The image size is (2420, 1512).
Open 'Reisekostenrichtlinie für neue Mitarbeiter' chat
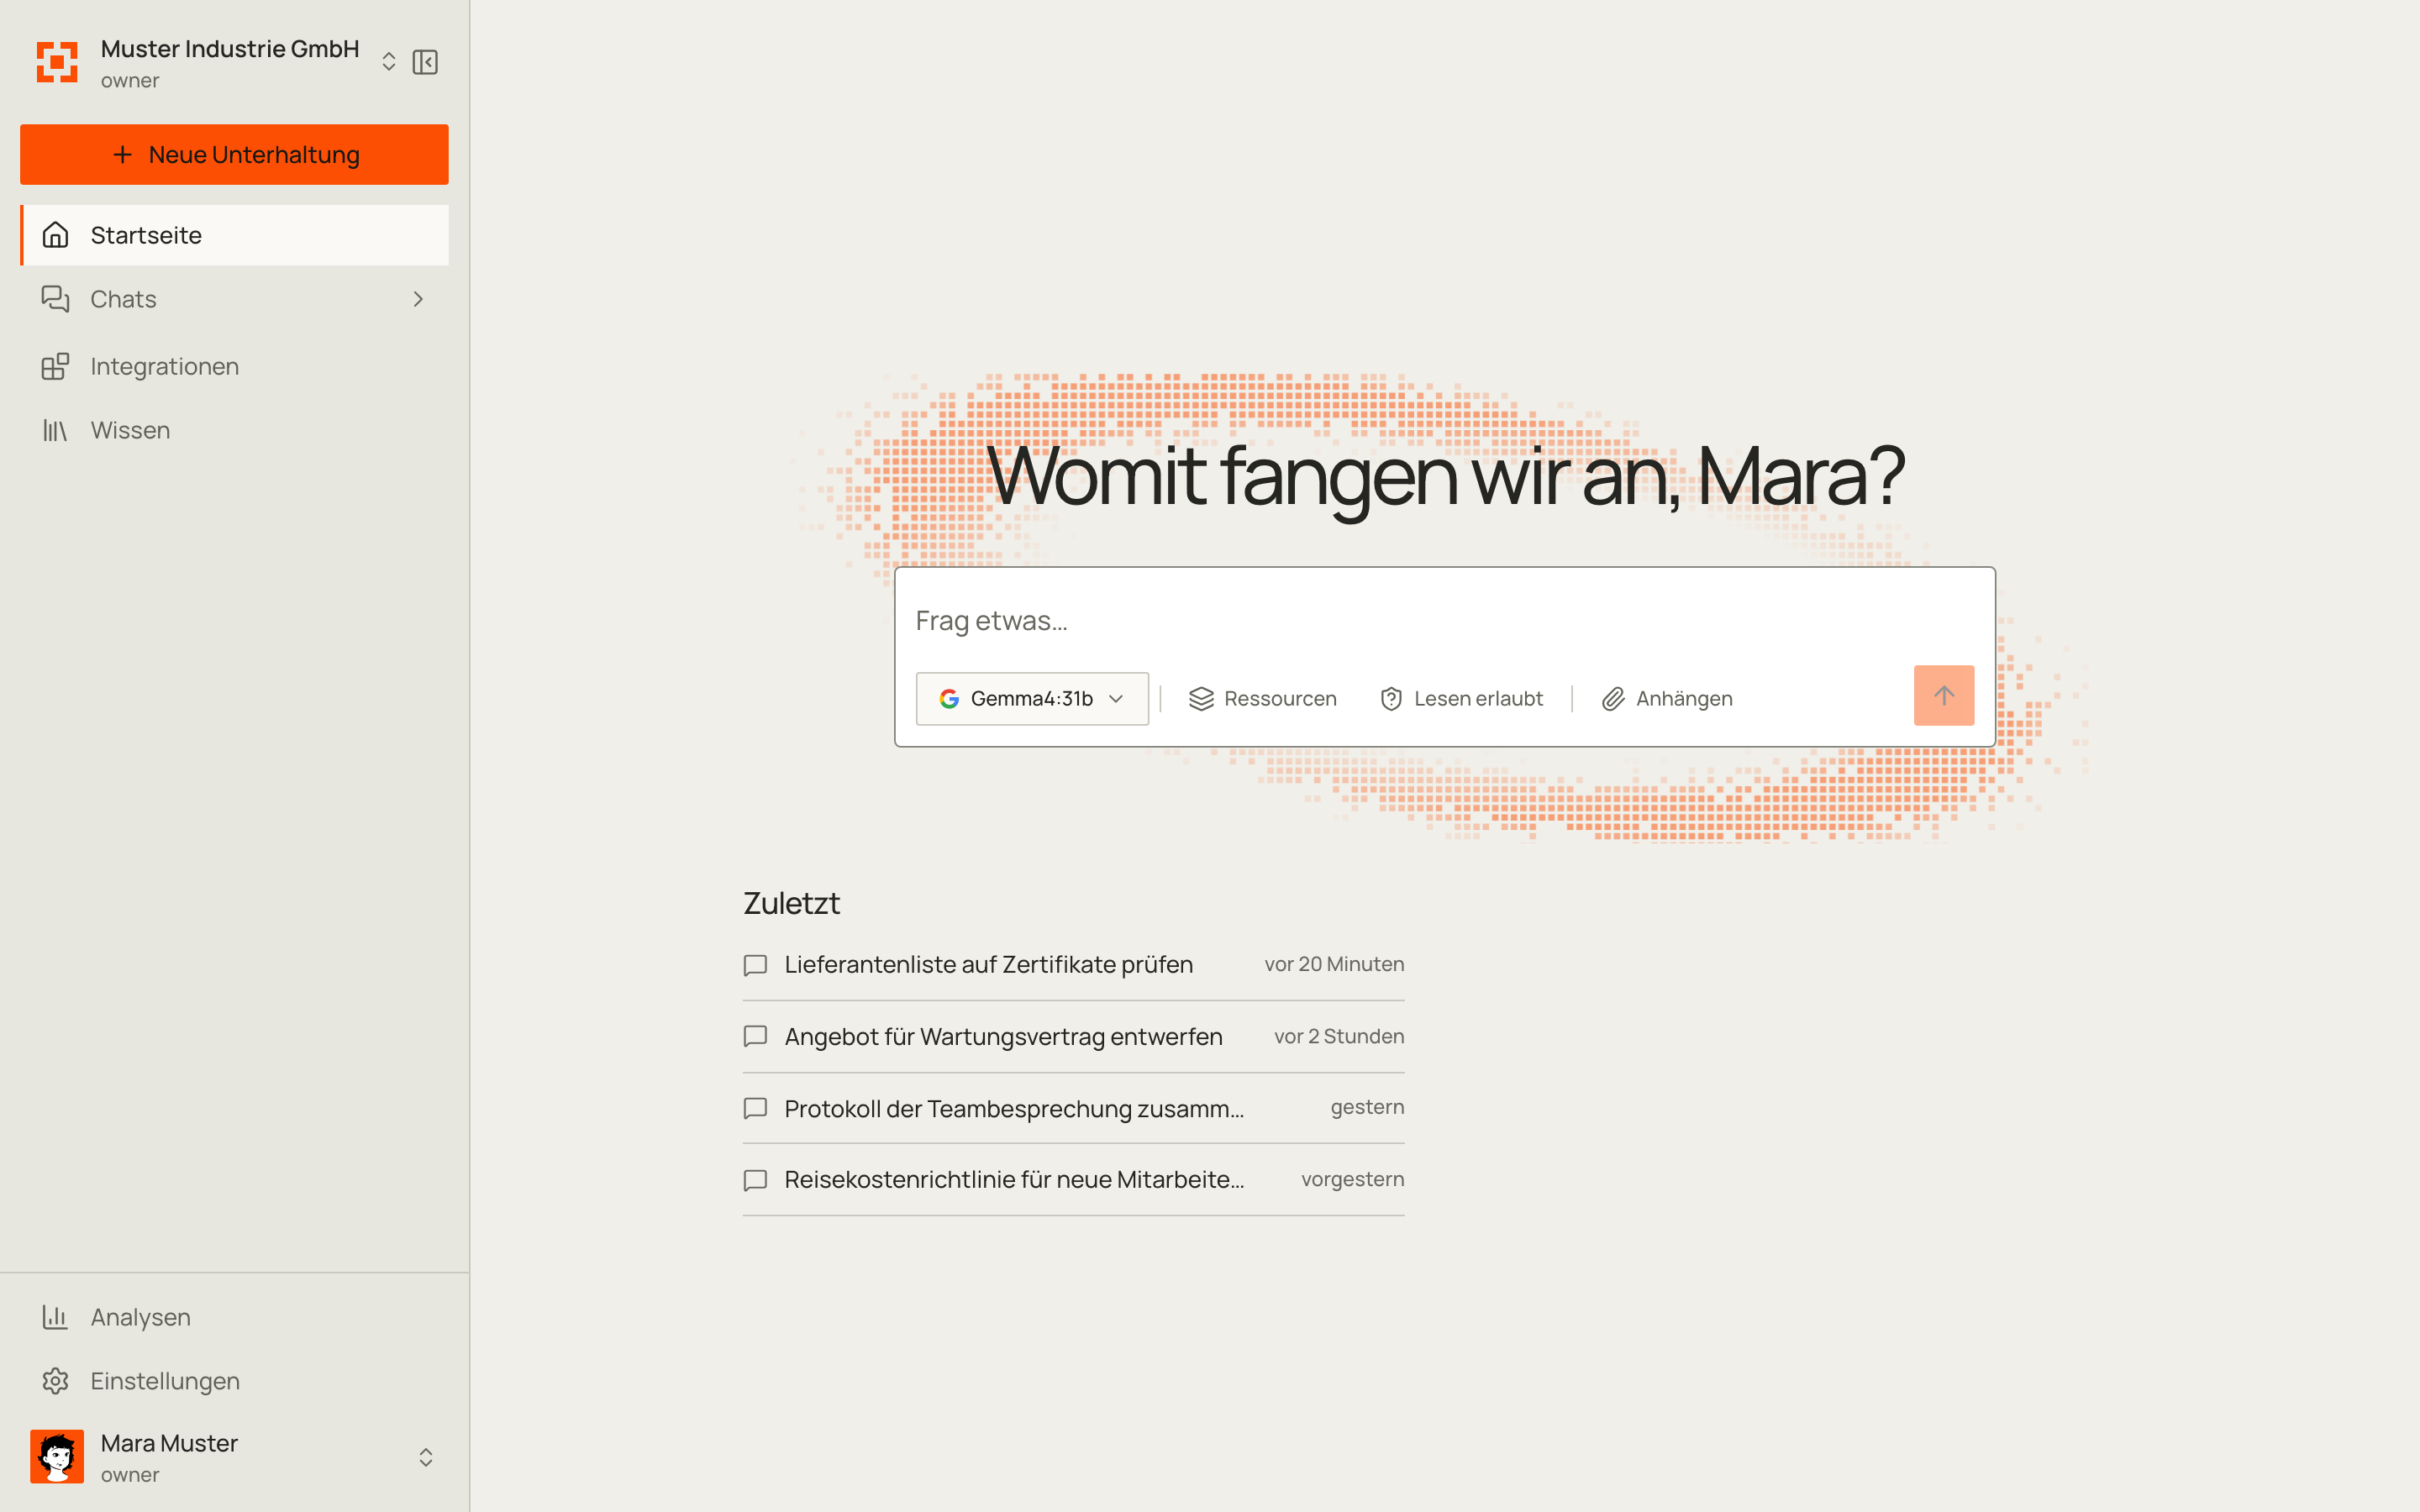1073,1180
